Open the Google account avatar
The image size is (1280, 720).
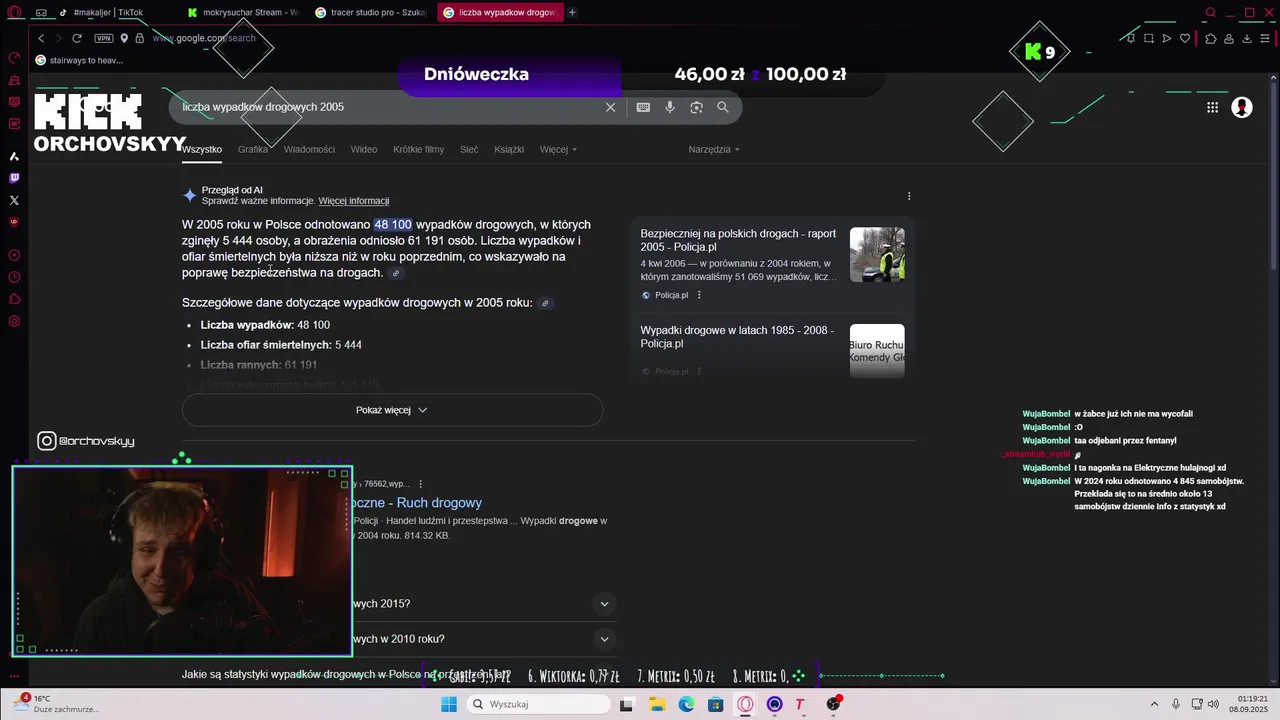point(1242,107)
